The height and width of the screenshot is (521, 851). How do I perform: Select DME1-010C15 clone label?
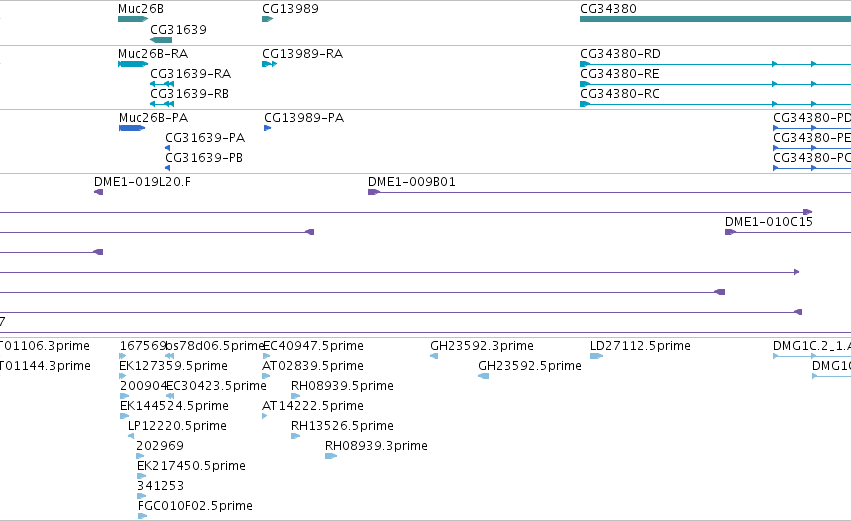click(x=769, y=221)
